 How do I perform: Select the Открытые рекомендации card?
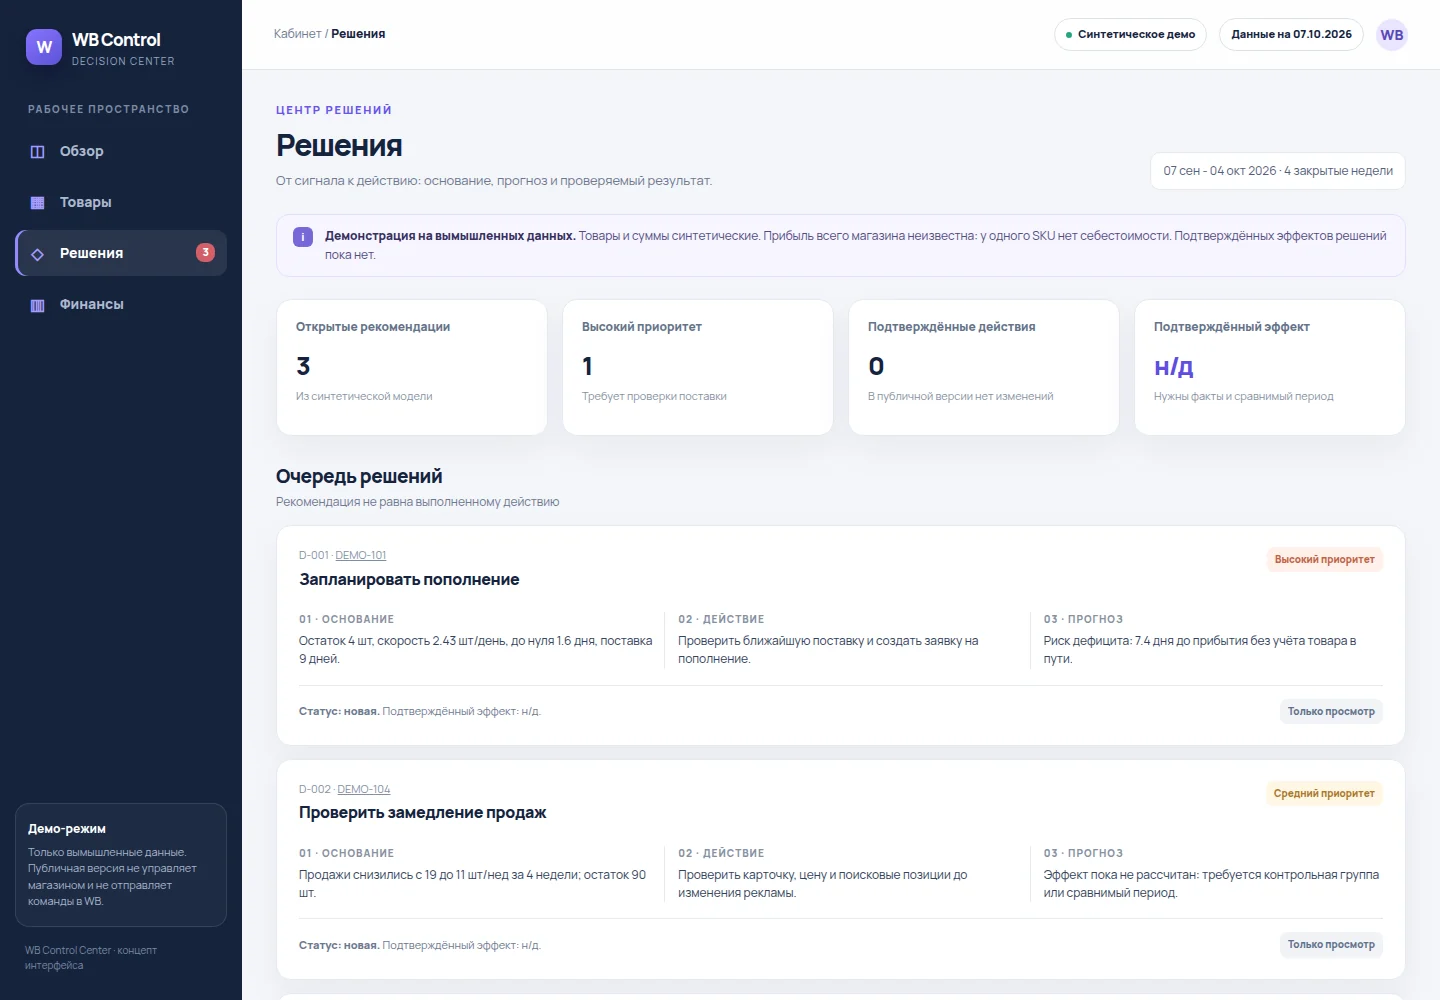coord(412,367)
